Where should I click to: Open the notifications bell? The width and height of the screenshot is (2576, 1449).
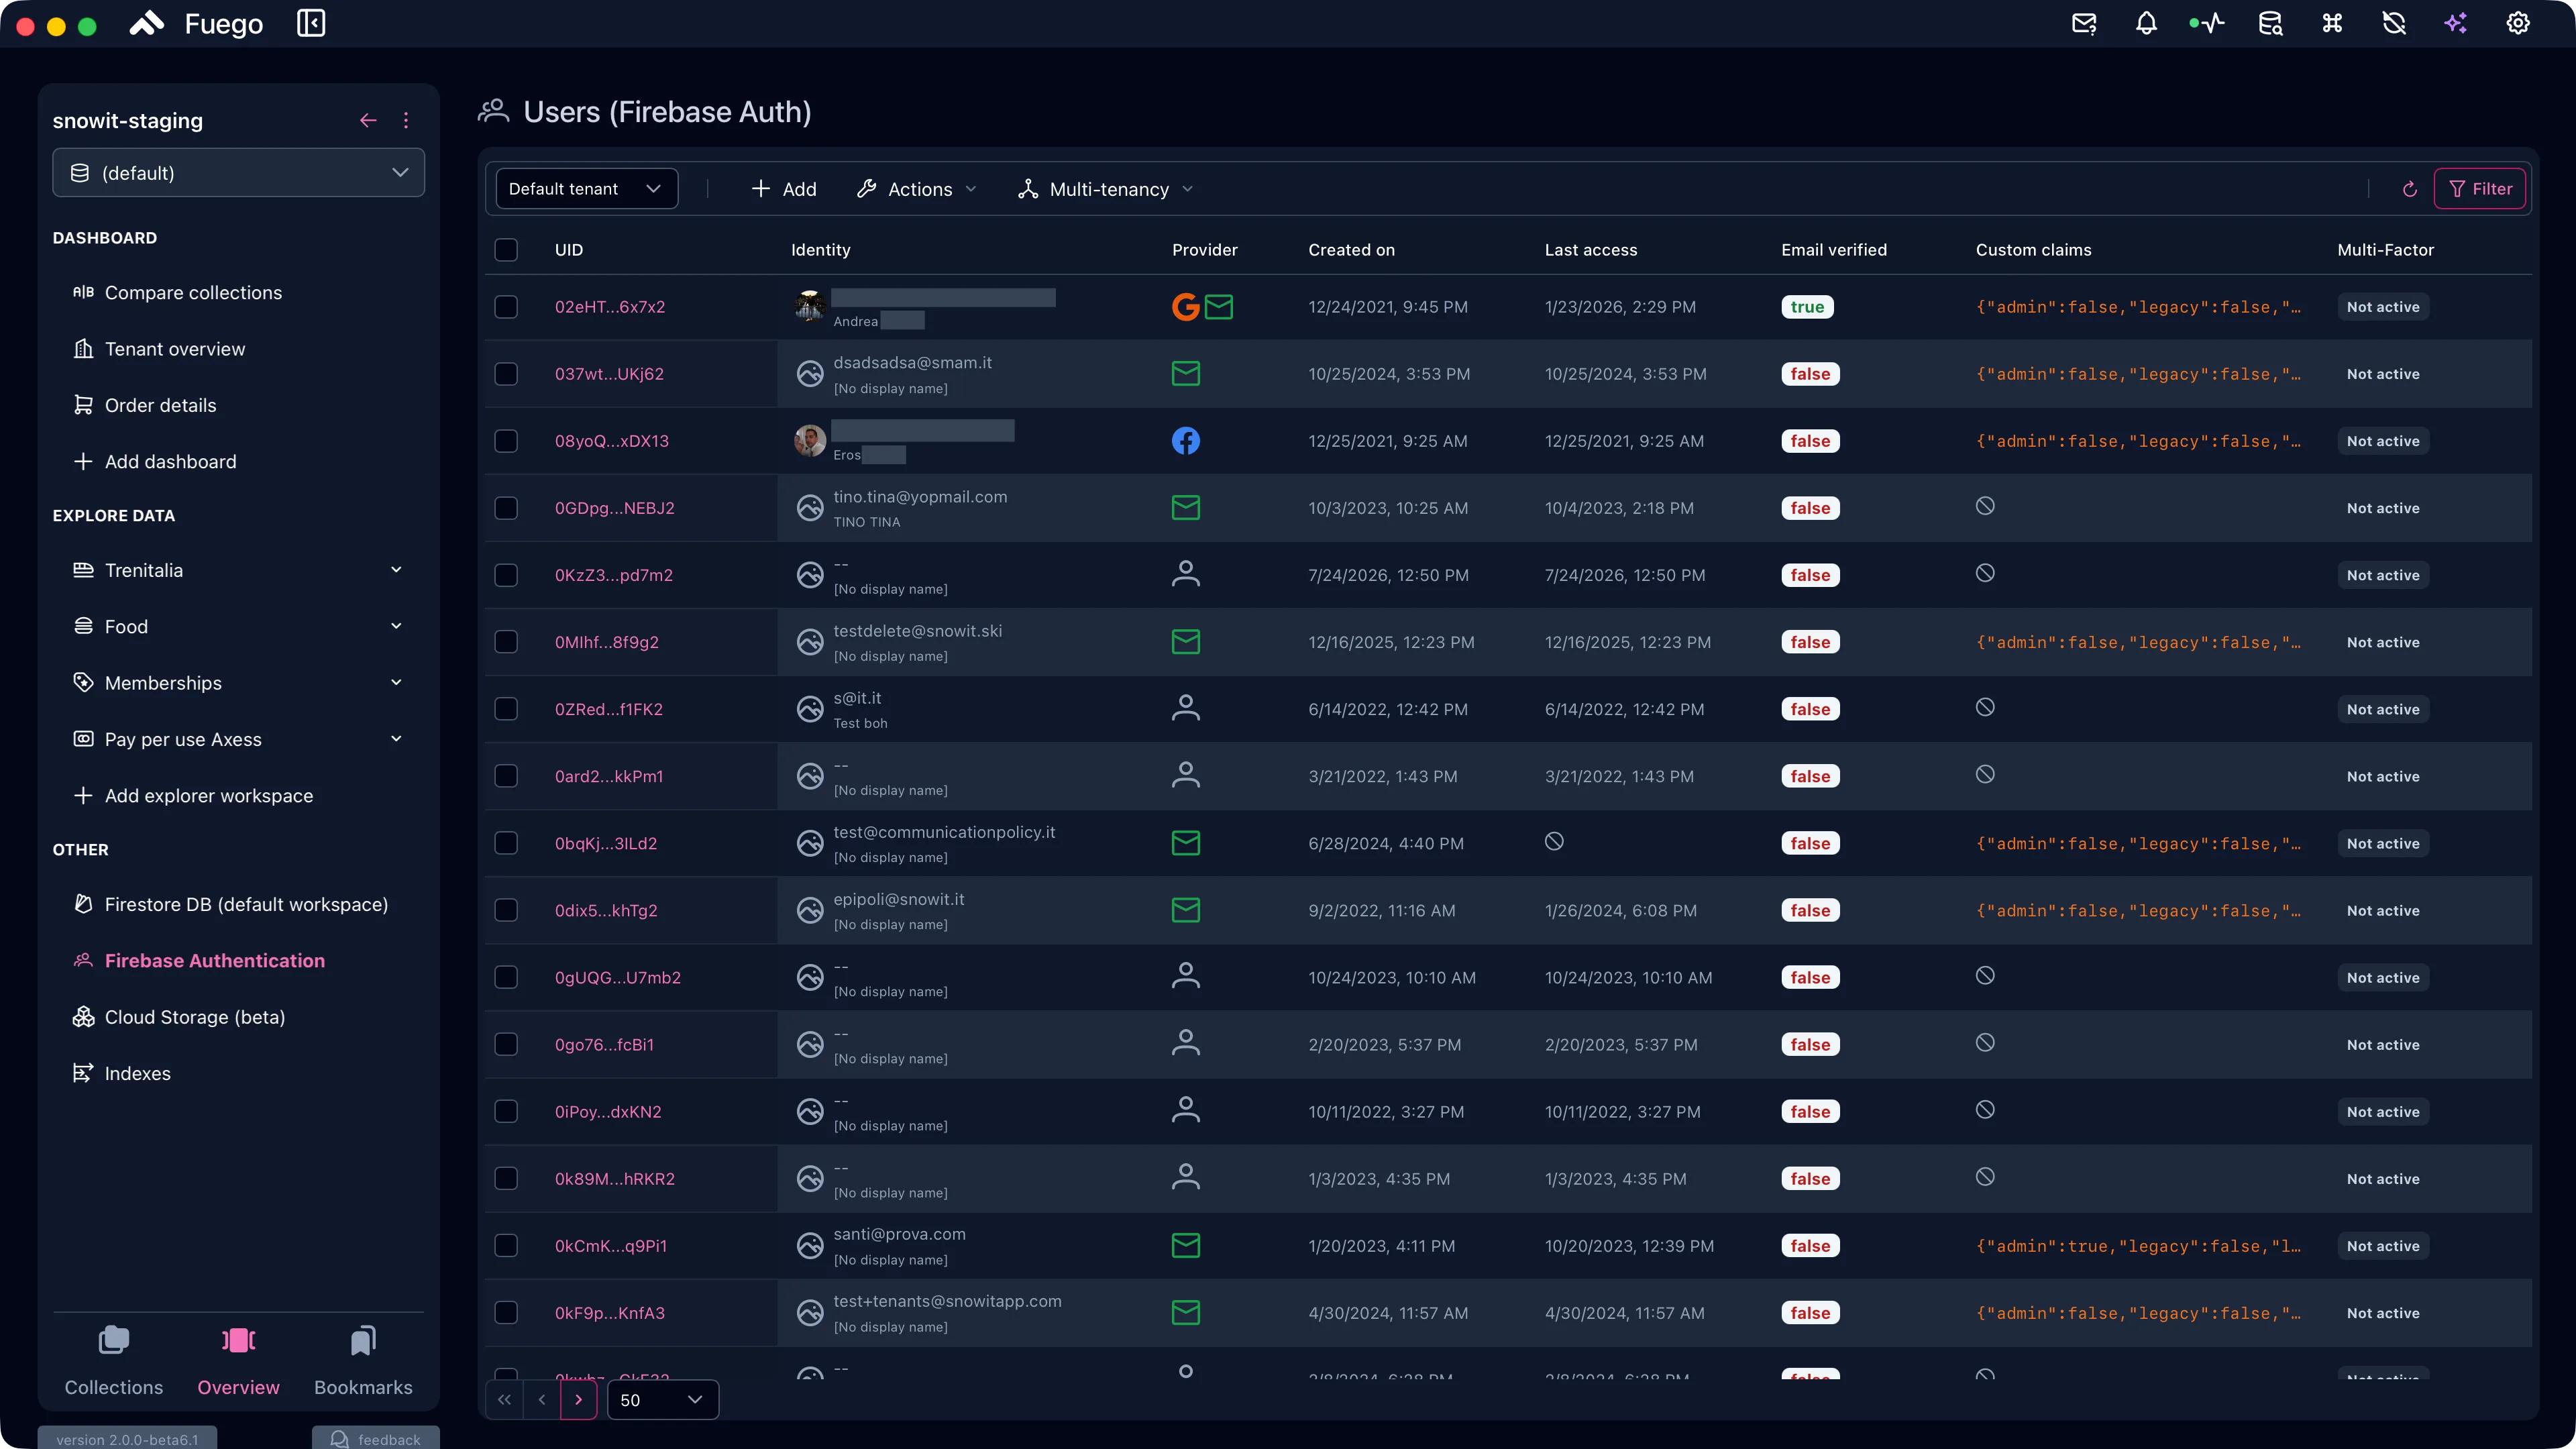click(x=2146, y=23)
